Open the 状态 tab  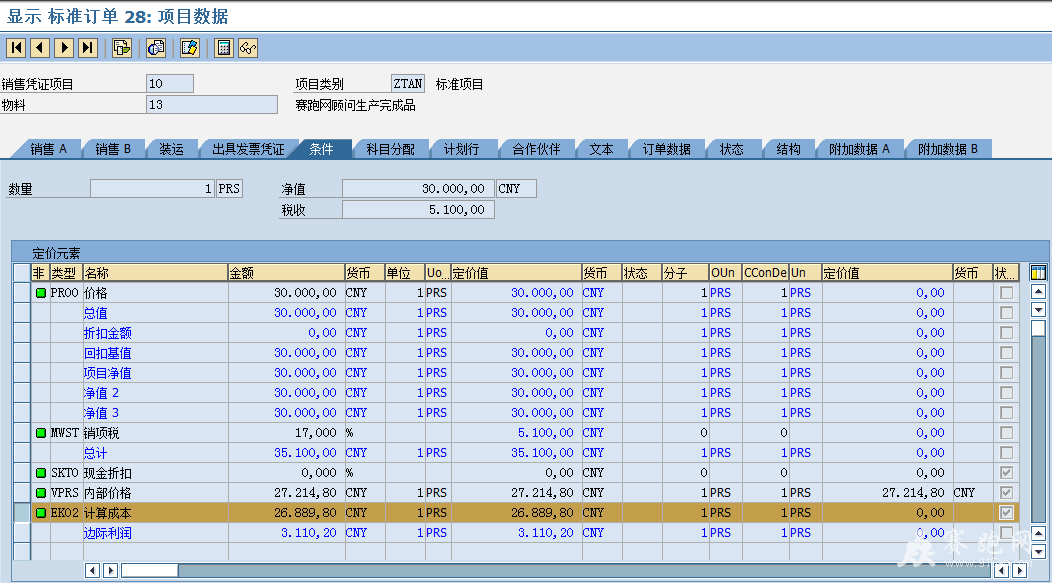pos(732,149)
